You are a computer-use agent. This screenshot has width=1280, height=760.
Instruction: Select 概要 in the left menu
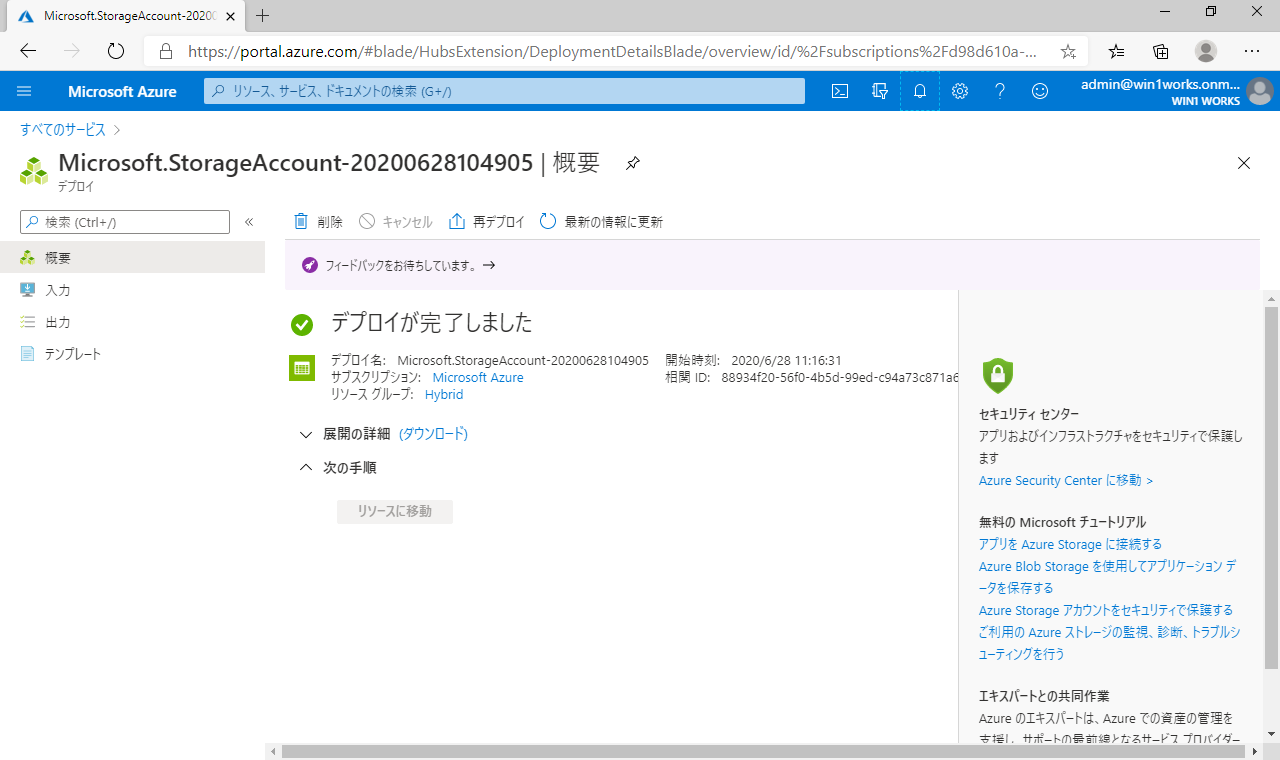(x=132, y=257)
